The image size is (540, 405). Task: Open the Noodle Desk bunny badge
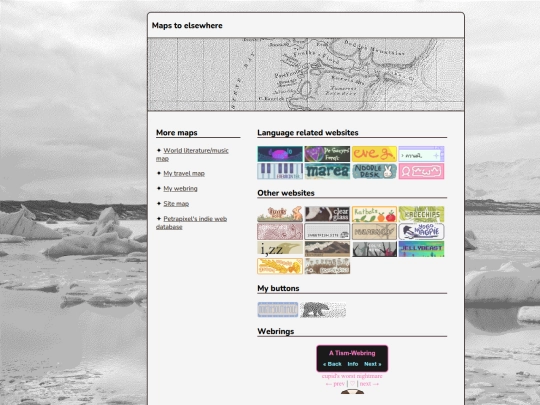[374, 171]
